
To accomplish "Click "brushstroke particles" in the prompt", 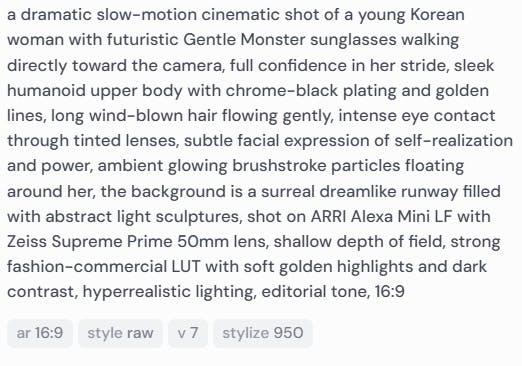I will coord(316,166).
